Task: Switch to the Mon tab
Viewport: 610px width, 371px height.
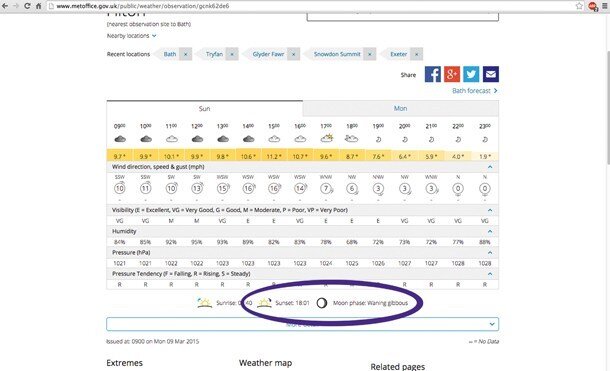Action: pyautogui.click(x=401, y=108)
